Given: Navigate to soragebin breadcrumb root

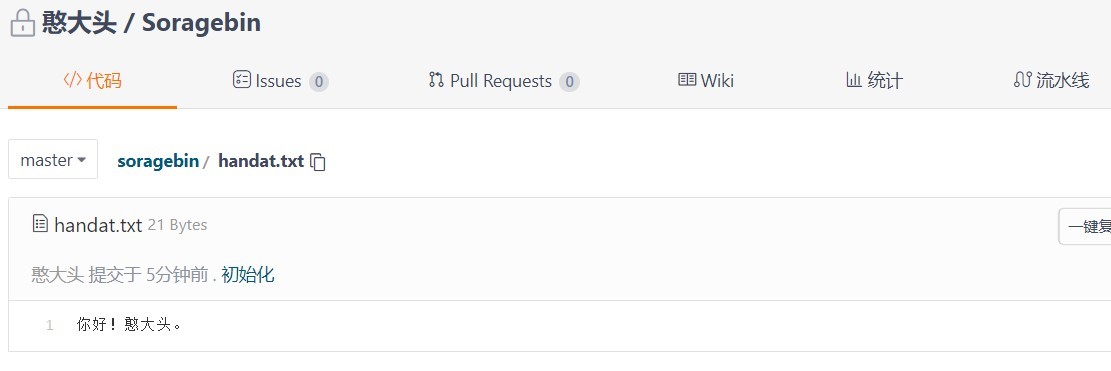Looking at the screenshot, I should 158,161.
